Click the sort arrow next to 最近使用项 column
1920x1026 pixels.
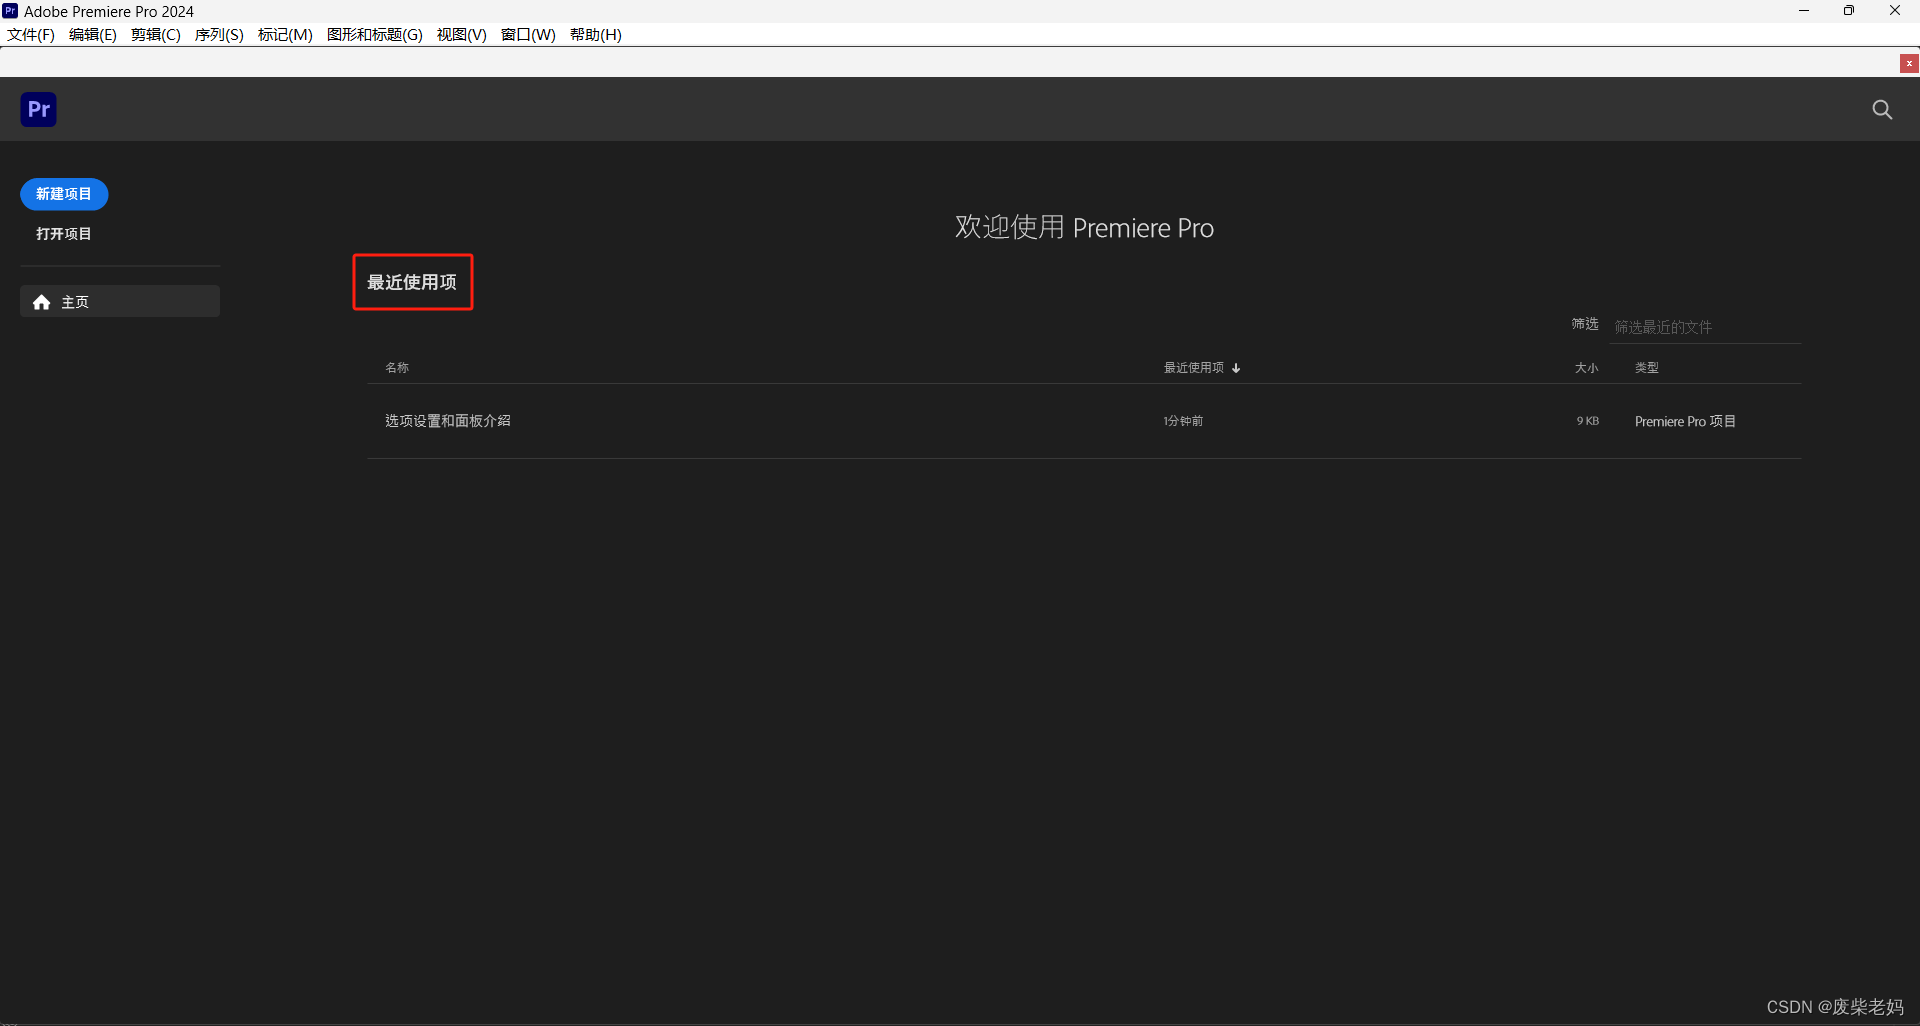point(1236,368)
